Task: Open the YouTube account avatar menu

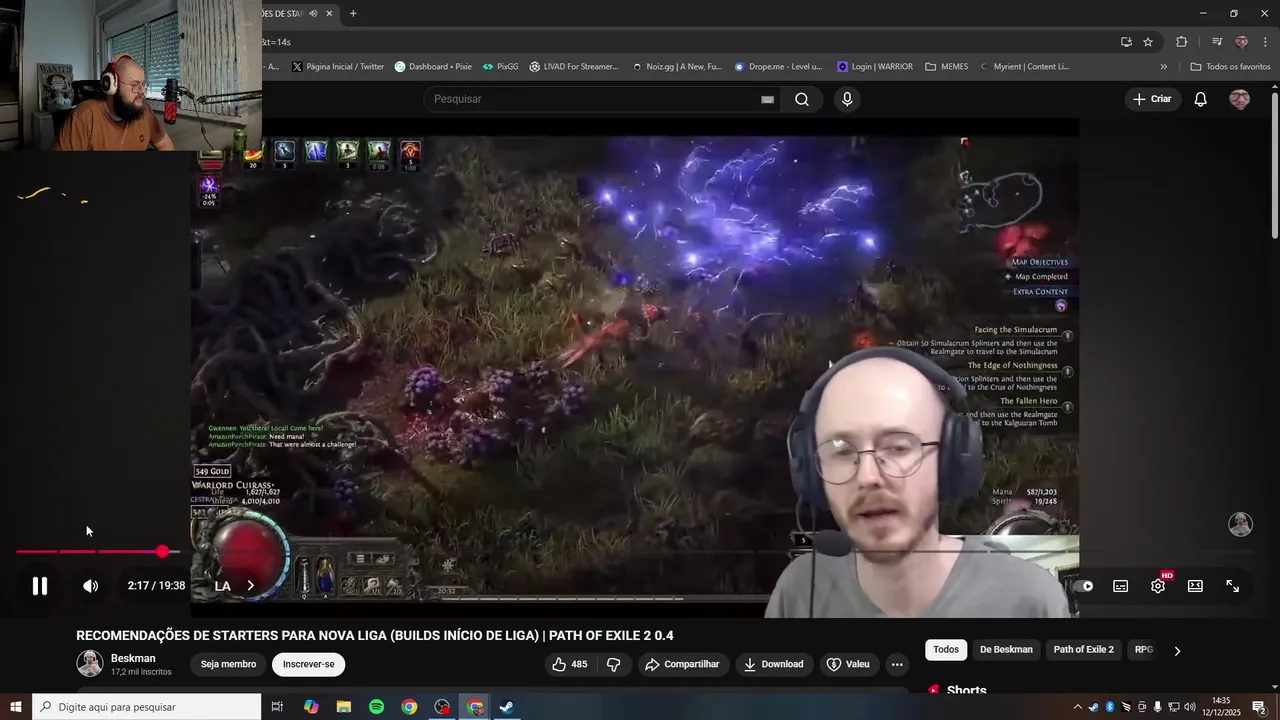Action: [x=1239, y=99]
